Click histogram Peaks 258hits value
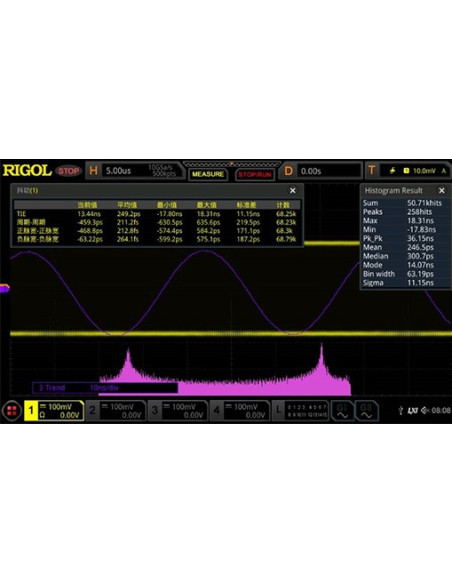 (x=420, y=212)
